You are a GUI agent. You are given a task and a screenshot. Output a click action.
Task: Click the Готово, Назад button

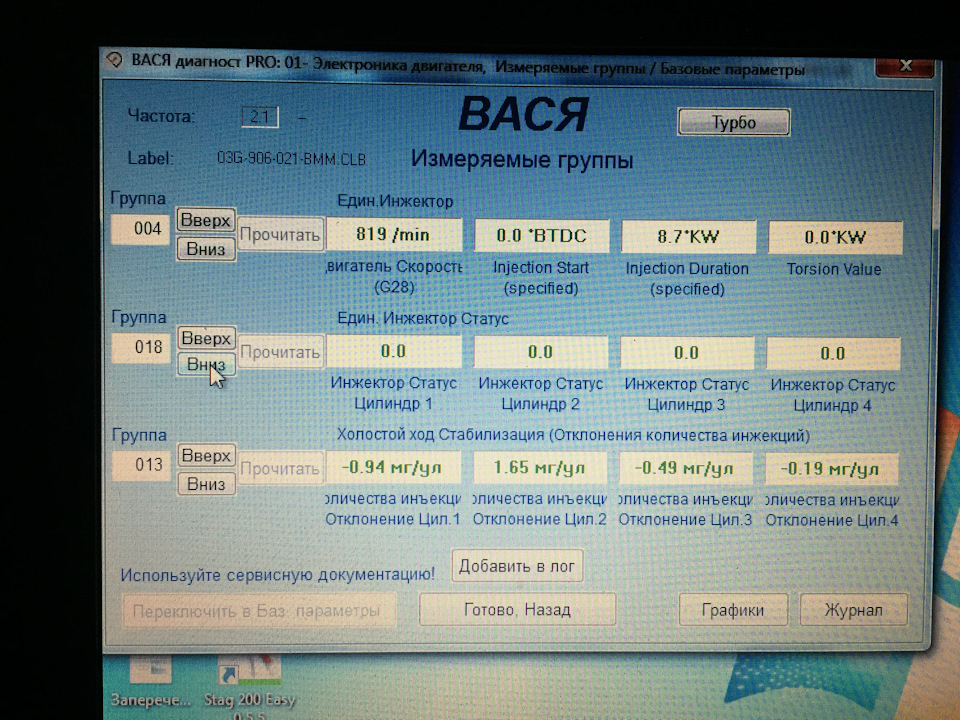point(517,610)
